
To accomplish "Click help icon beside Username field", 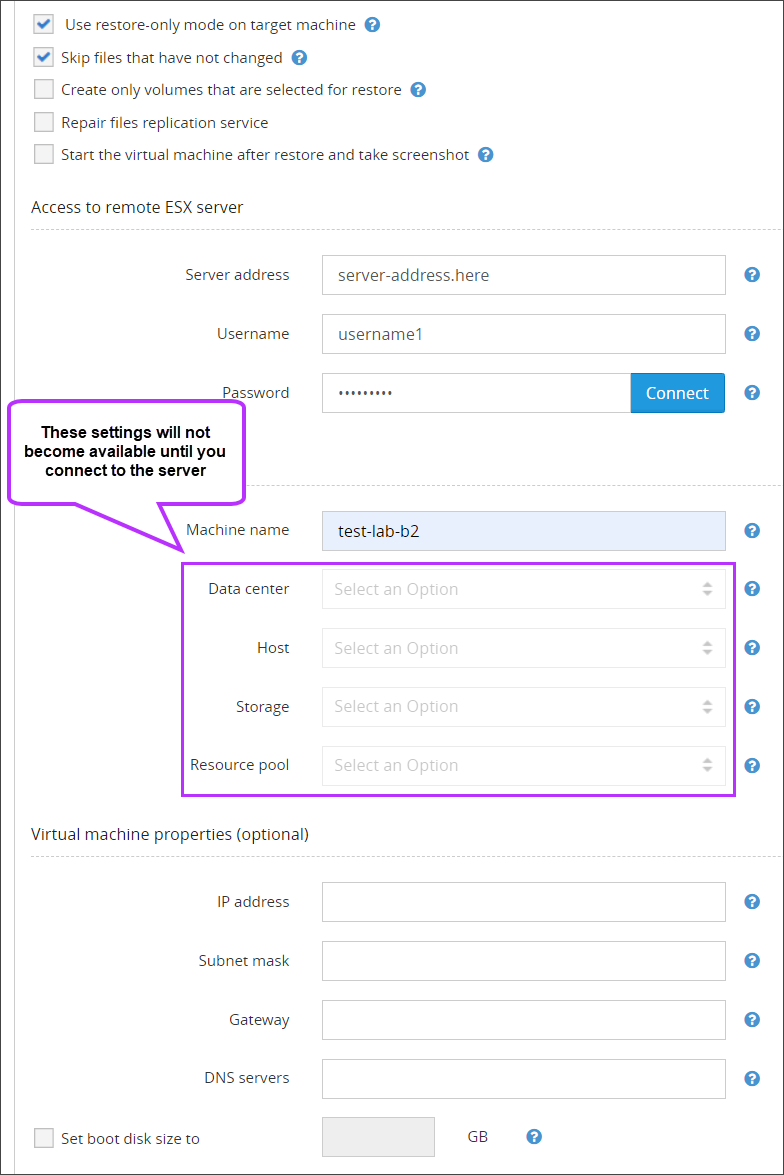I will [x=752, y=334].
